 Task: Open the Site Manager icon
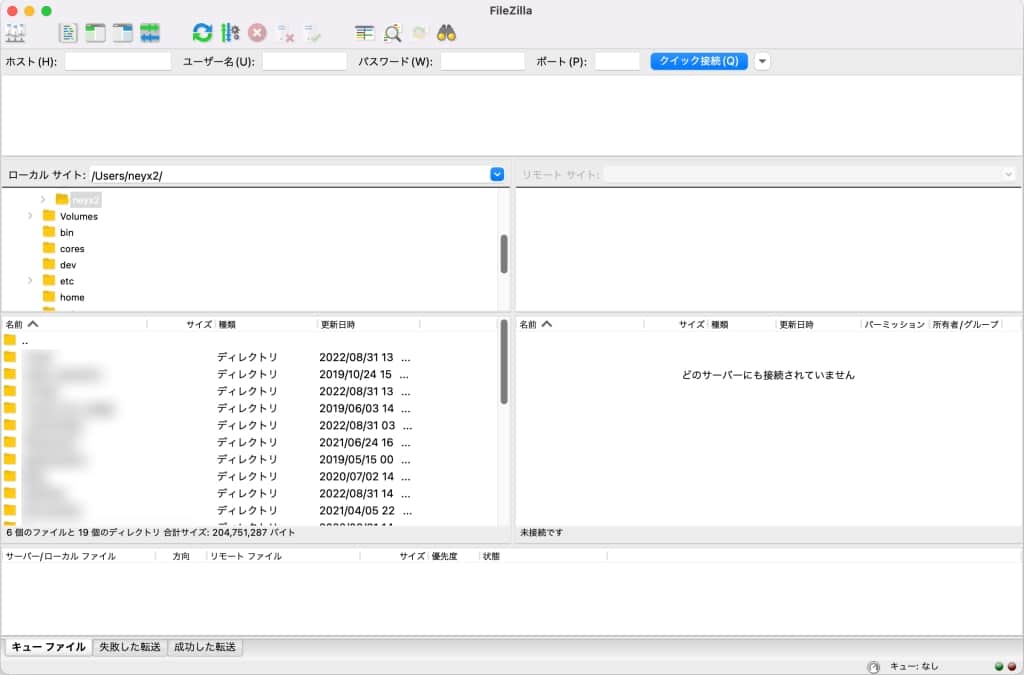pos(14,33)
